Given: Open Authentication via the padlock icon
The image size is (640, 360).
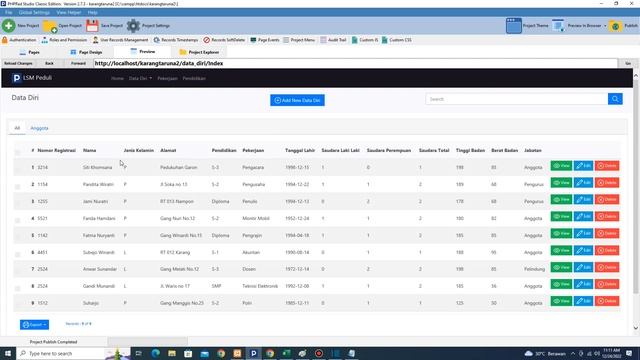Looking at the screenshot, I should pyautogui.click(x=5, y=40).
